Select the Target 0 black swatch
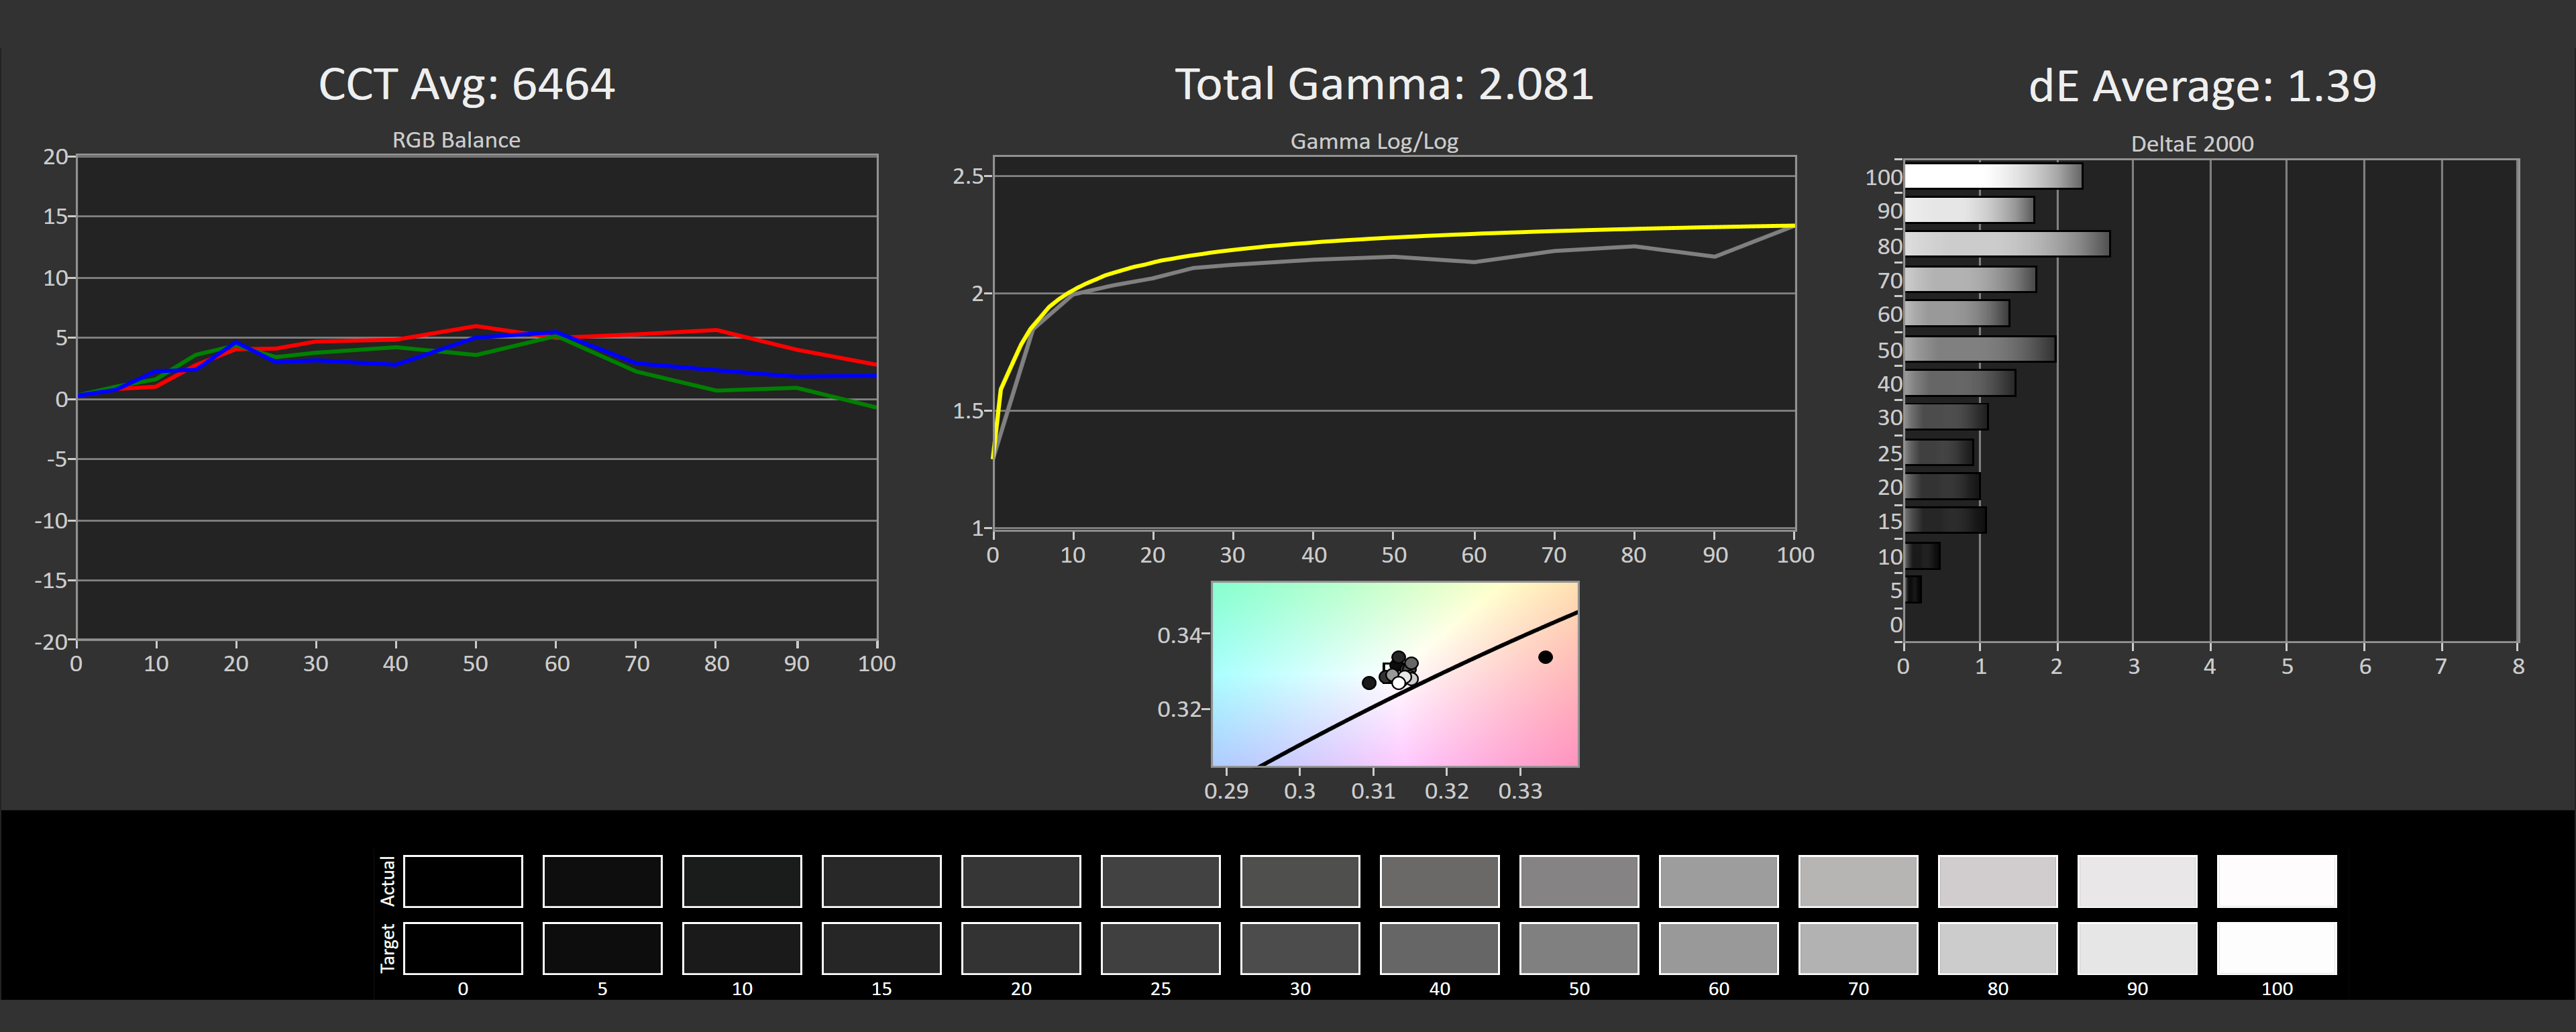 coord(462,948)
